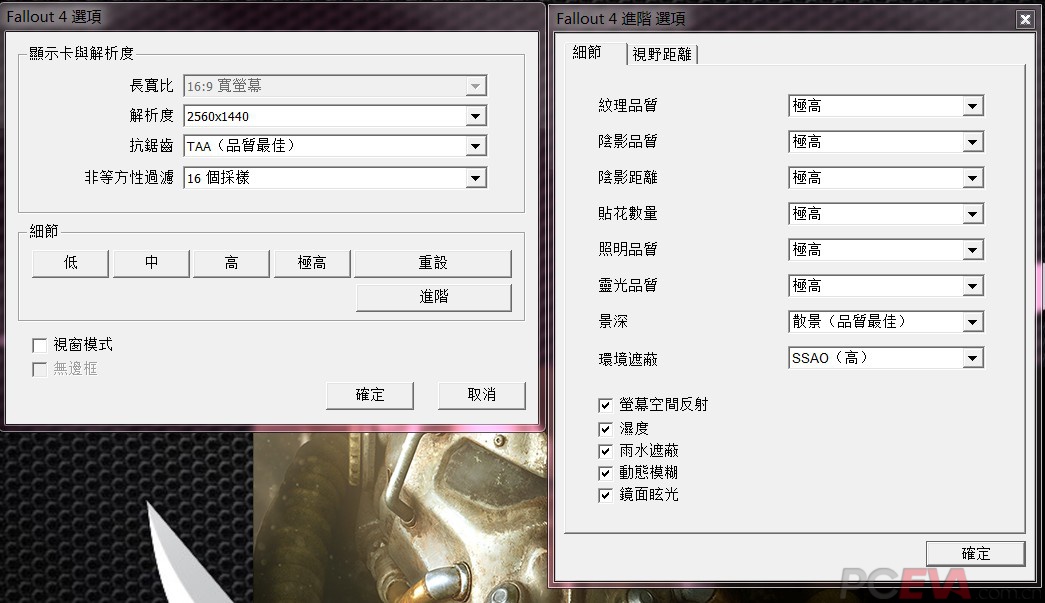Image resolution: width=1045 pixels, height=603 pixels.
Task: Uncheck the 濕度 checkbox
Action: click(x=605, y=429)
